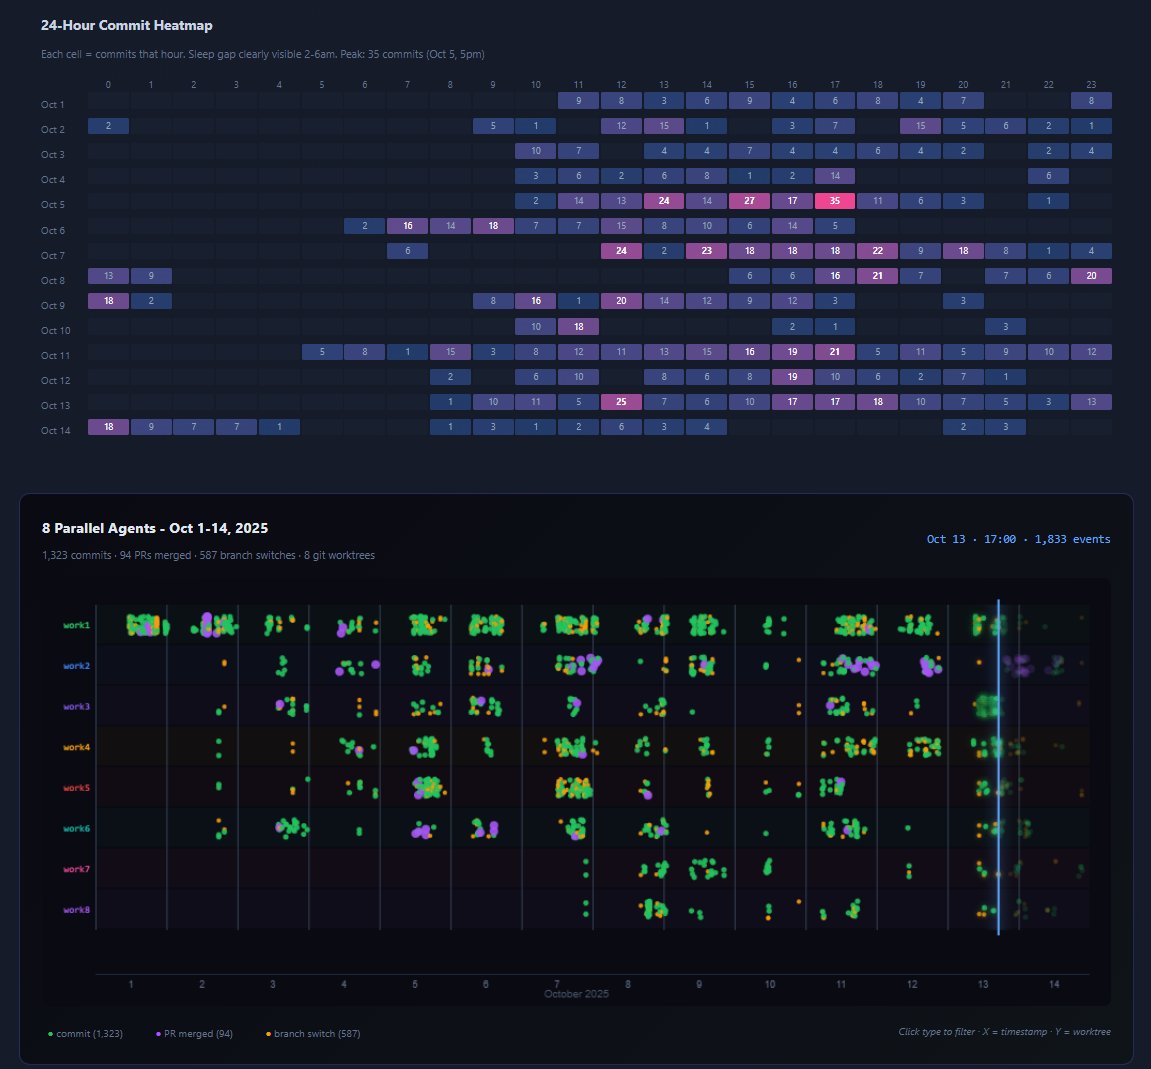Click the 'Oct 13 · 17:00 · 1,833 events' readout
Viewport: 1151px width, 1069px height.
pos(1018,539)
